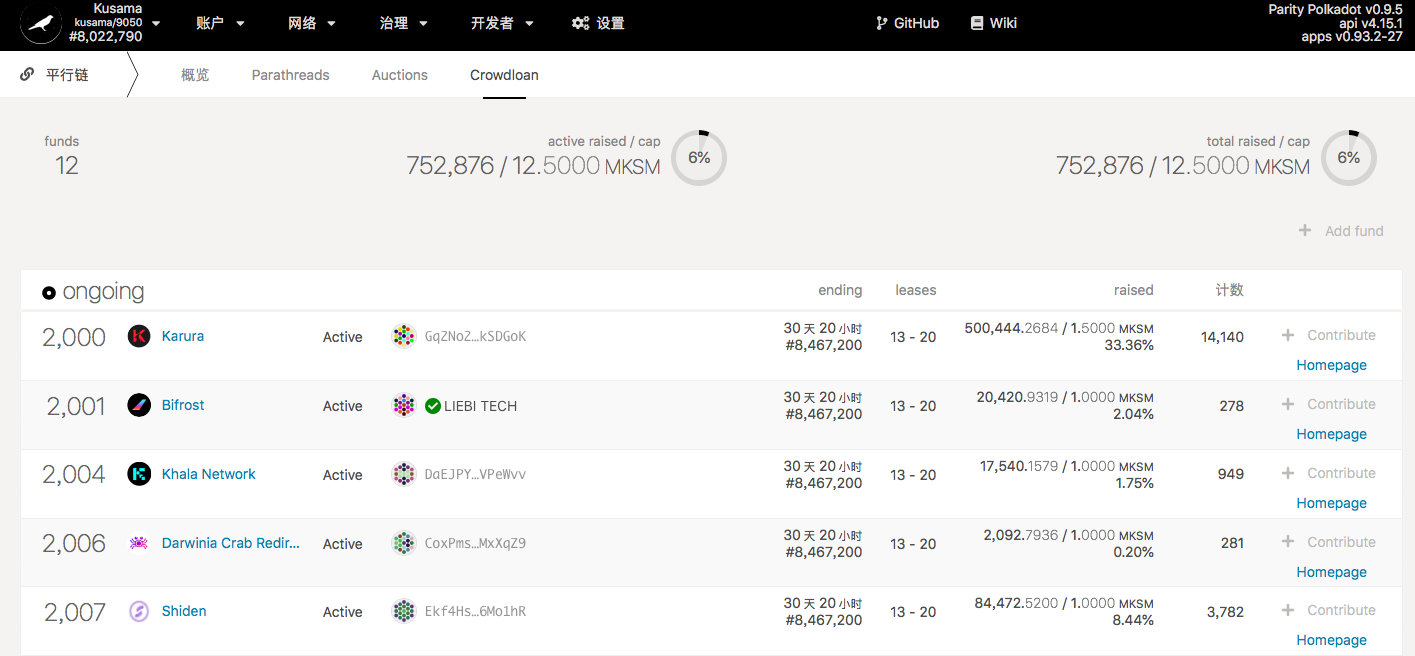The image size is (1415, 656).
Task: Open Karura's Homepage link
Action: (1331, 365)
